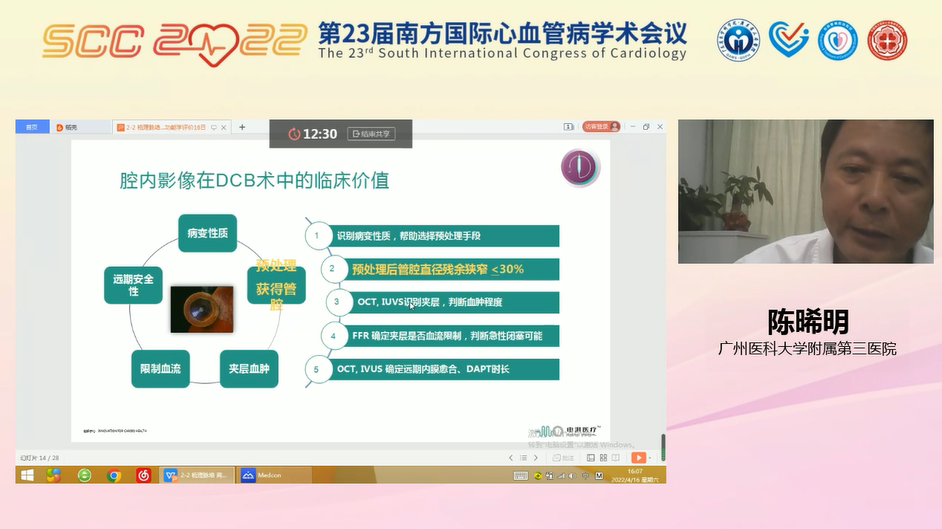This screenshot has width=942, height=529.
Task: Go to next slide arrow
Action: click(536, 458)
